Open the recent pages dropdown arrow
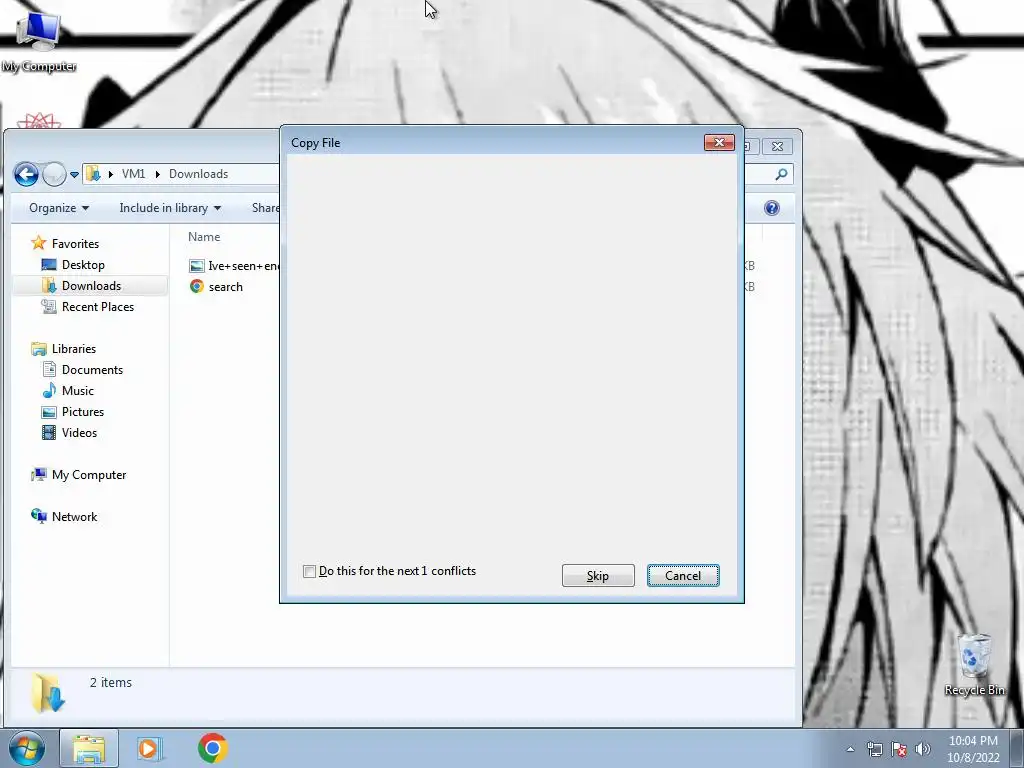Screen dimensions: 1024x768 point(74,174)
